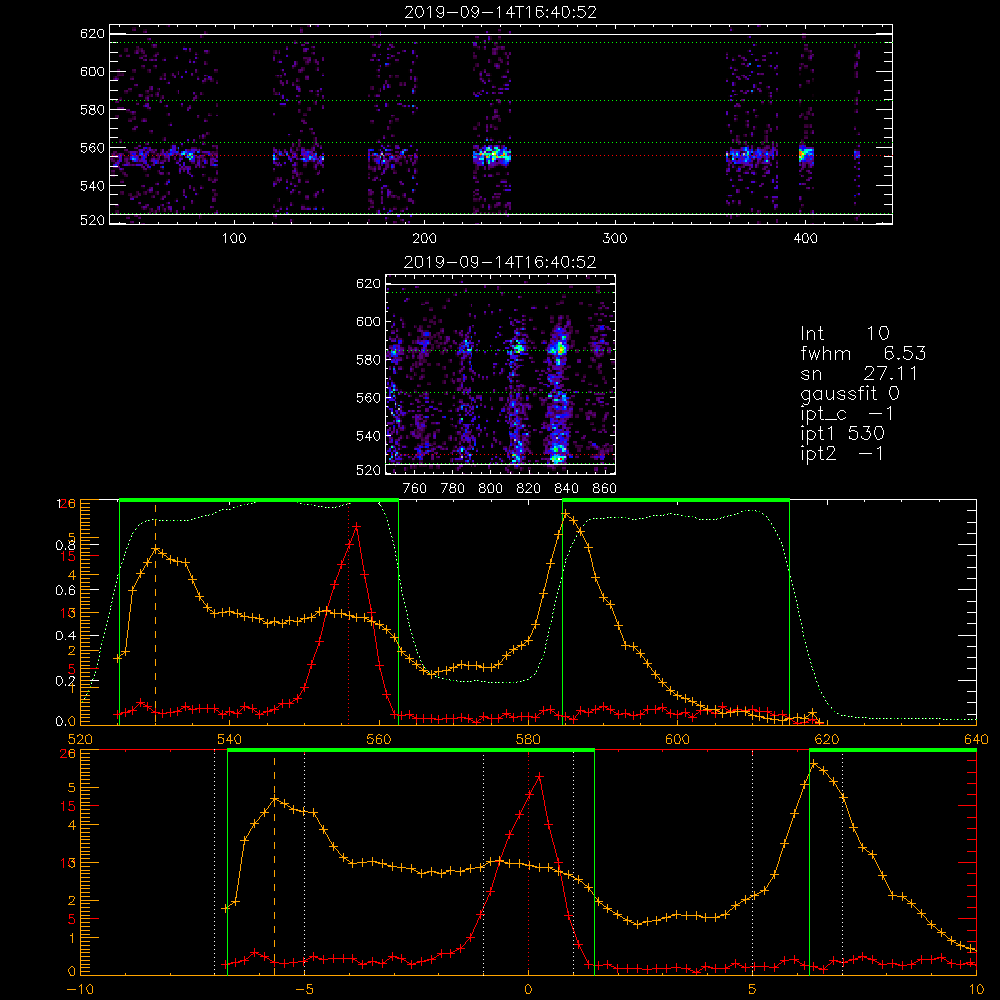Click x-axis label '5' under the bottom profile plot
Image resolution: width=1000 pixels, height=1000 pixels.
point(753,989)
